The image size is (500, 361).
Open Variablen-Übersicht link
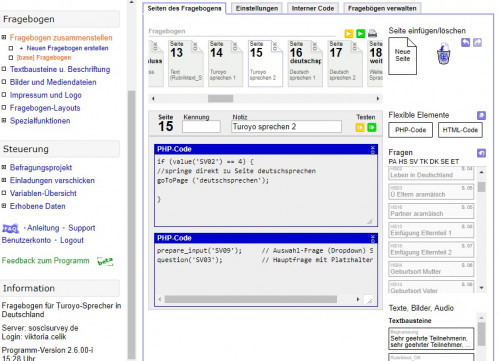point(43,193)
